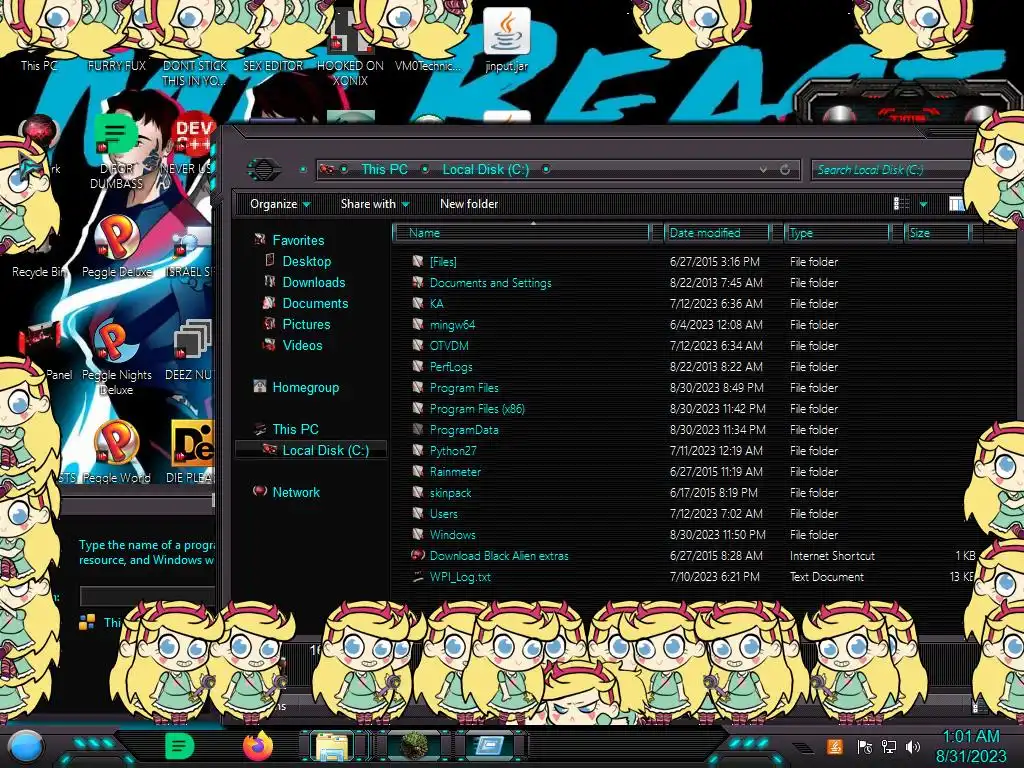Select the OTVDM folder row
Image resolution: width=1024 pixels, height=768 pixels.
pyautogui.click(x=686, y=345)
